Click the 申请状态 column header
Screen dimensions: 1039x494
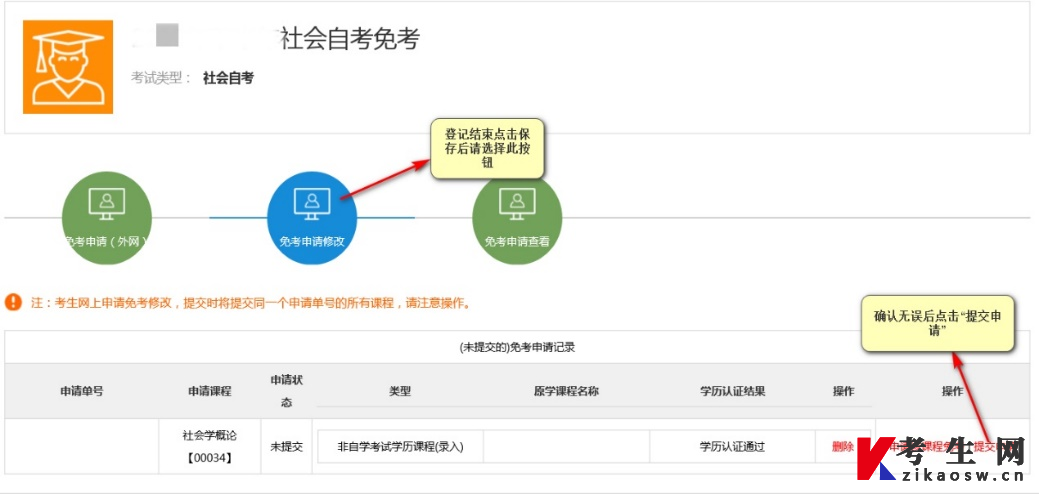coord(287,391)
